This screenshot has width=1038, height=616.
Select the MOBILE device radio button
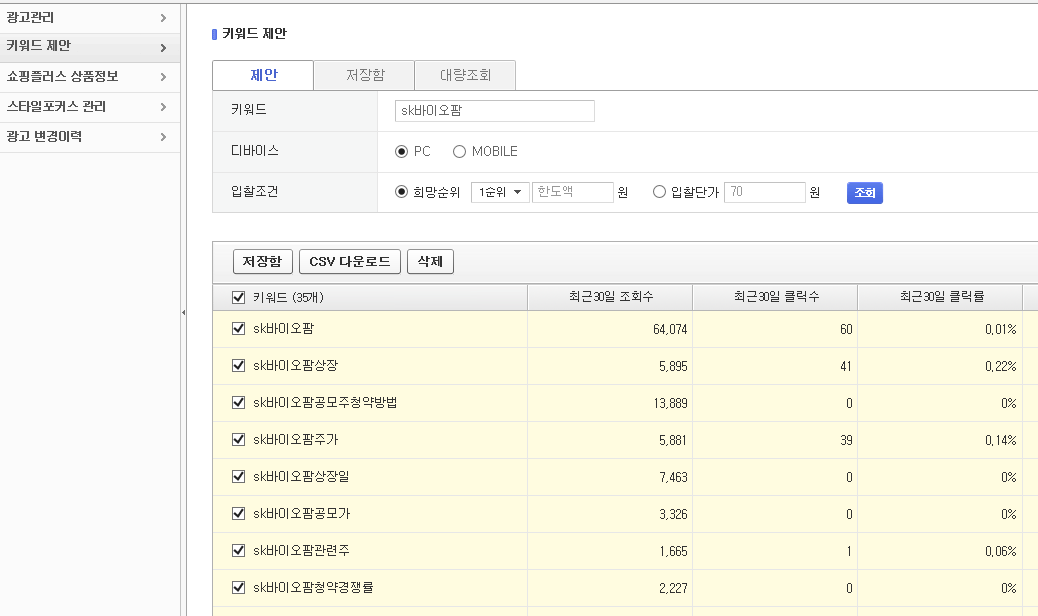click(459, 152)
